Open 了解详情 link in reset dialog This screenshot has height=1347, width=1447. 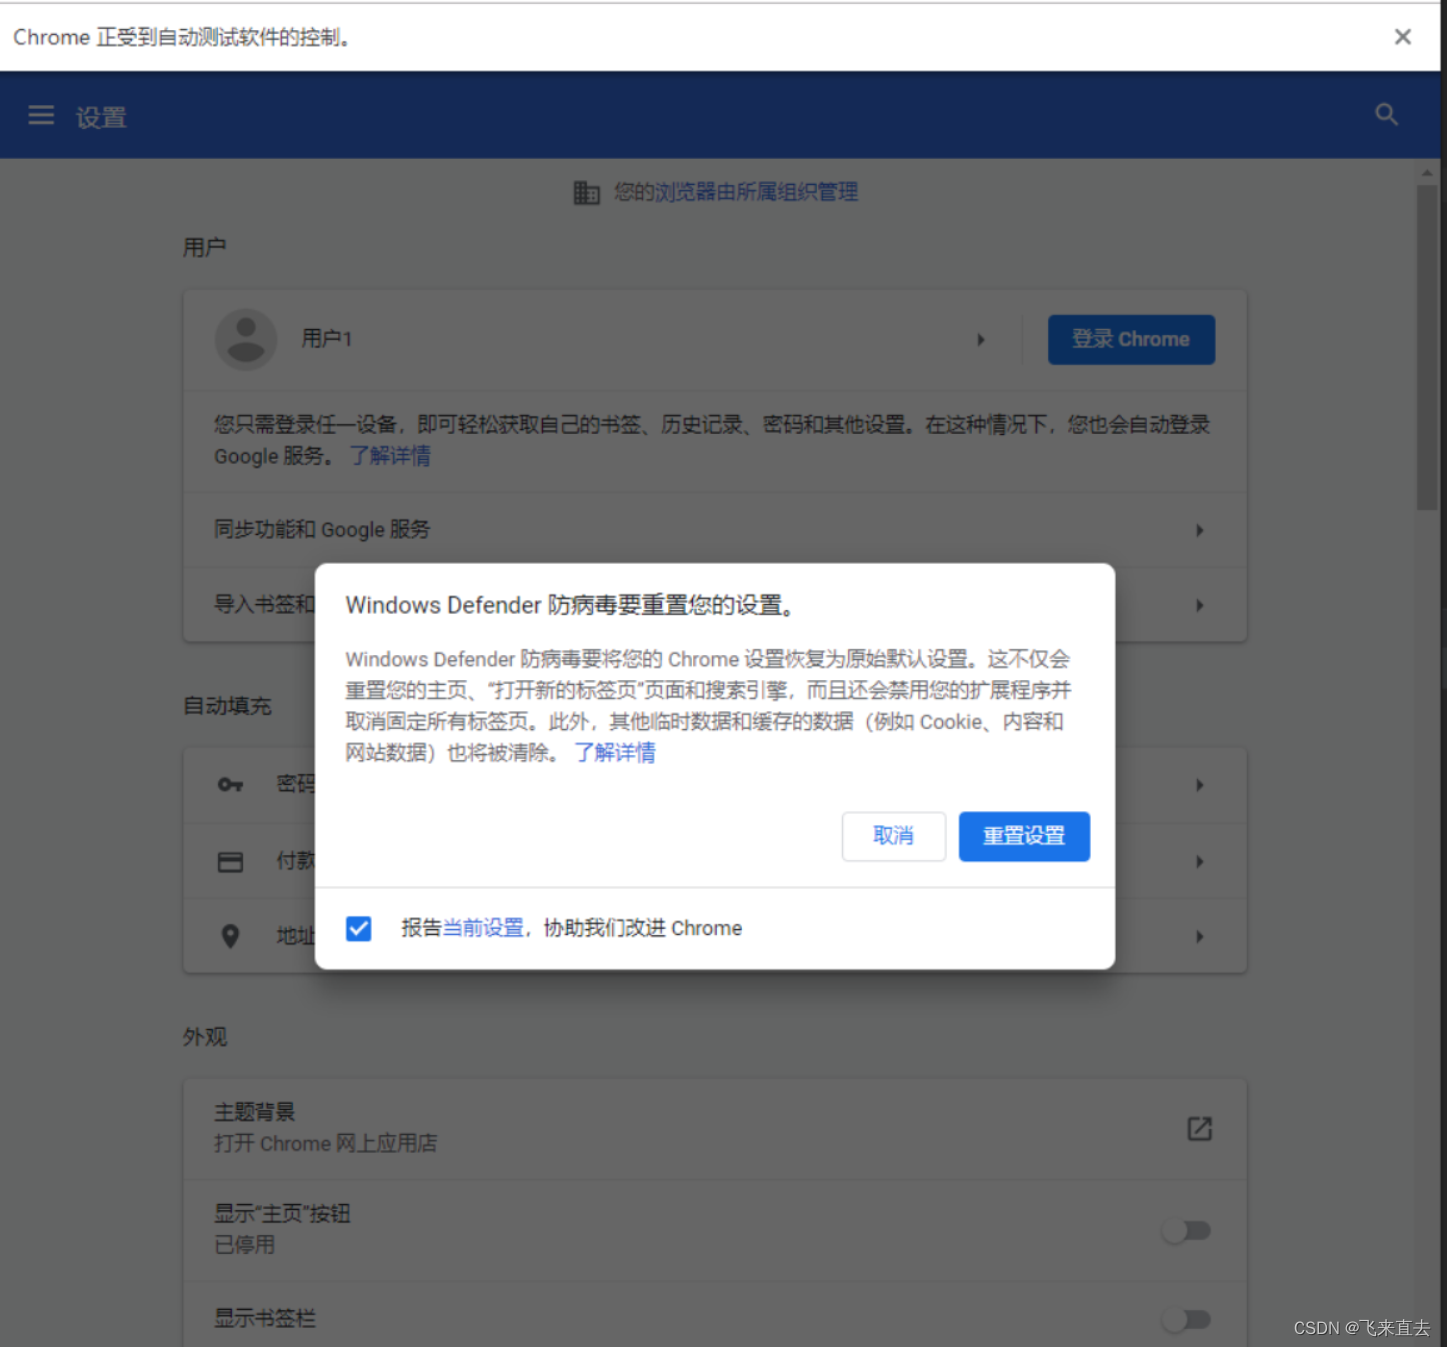[615, 752]
